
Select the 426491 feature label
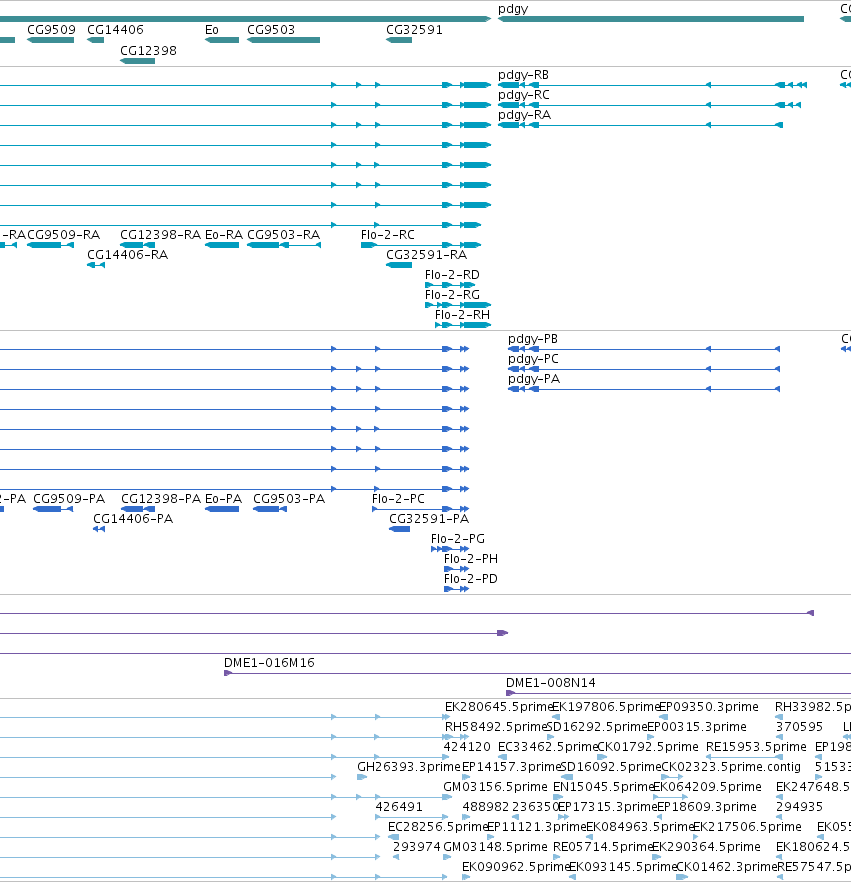[399, 807]
